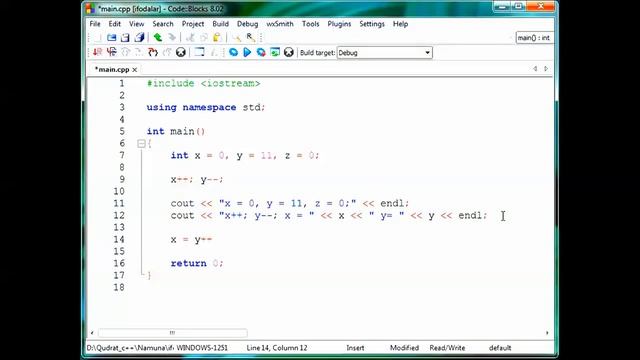The image size is (640, 360).
Task: Click the greyed Redo arrow icon
Action: (172, 38)
